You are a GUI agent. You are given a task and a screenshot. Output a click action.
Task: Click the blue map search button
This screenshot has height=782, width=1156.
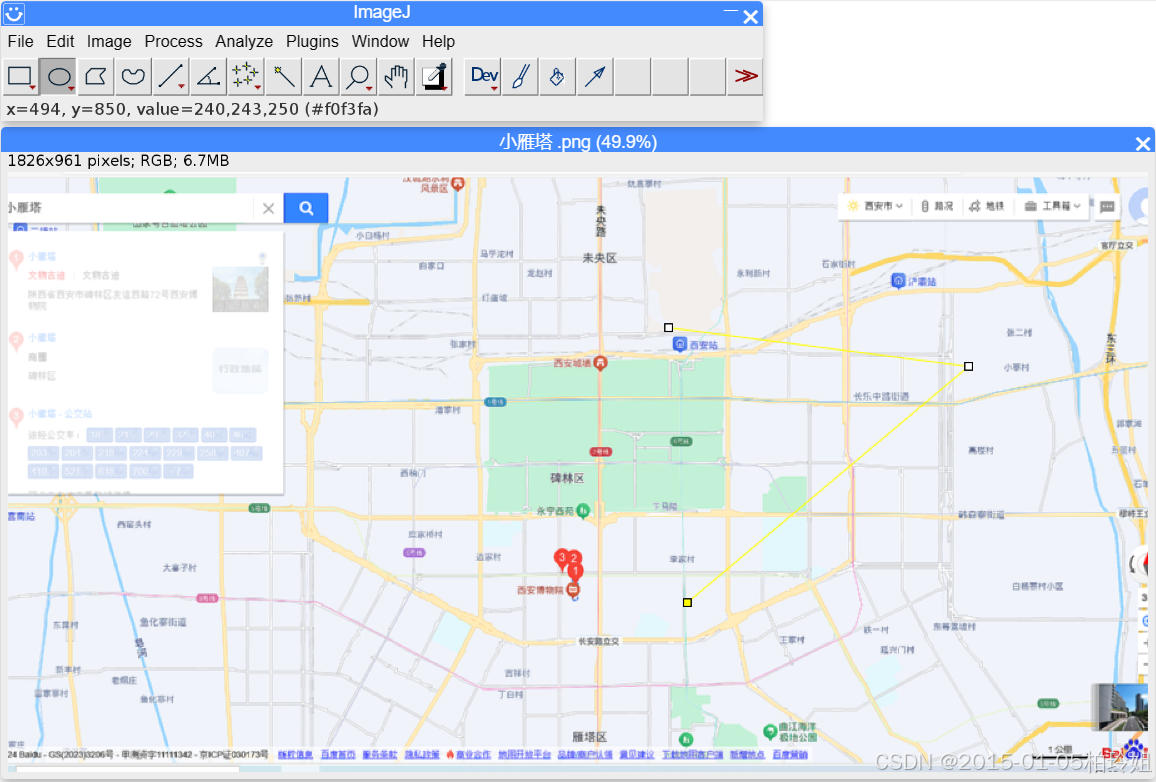[306, 208]
